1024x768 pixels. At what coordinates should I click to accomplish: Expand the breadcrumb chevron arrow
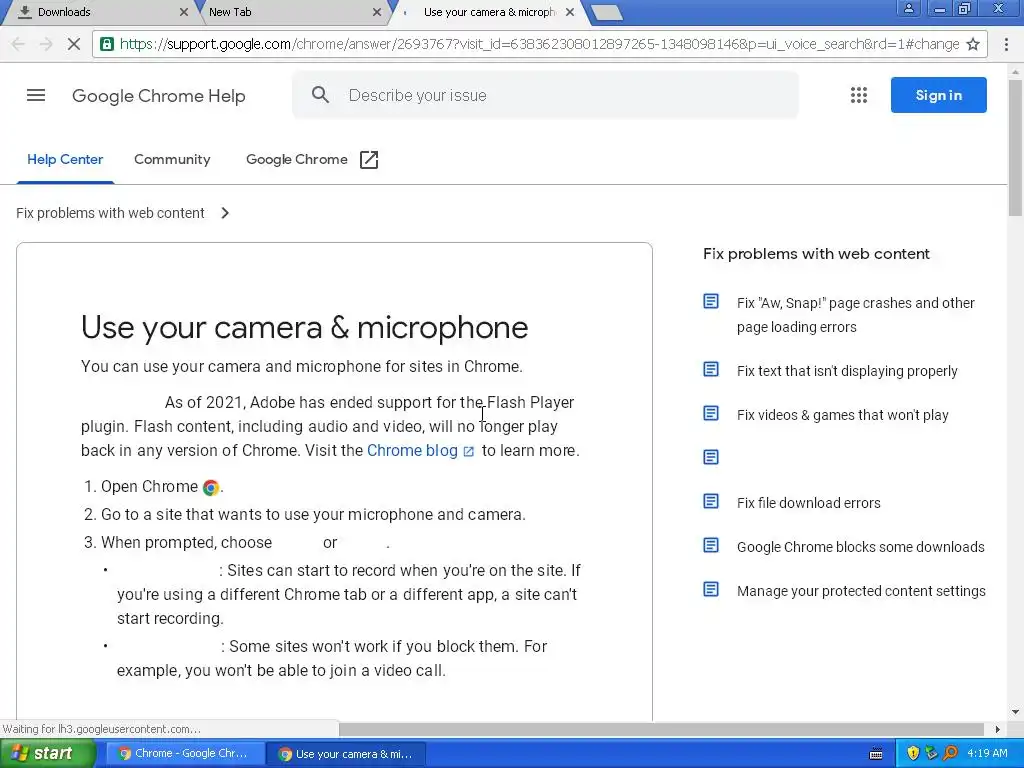click(225, 213)
